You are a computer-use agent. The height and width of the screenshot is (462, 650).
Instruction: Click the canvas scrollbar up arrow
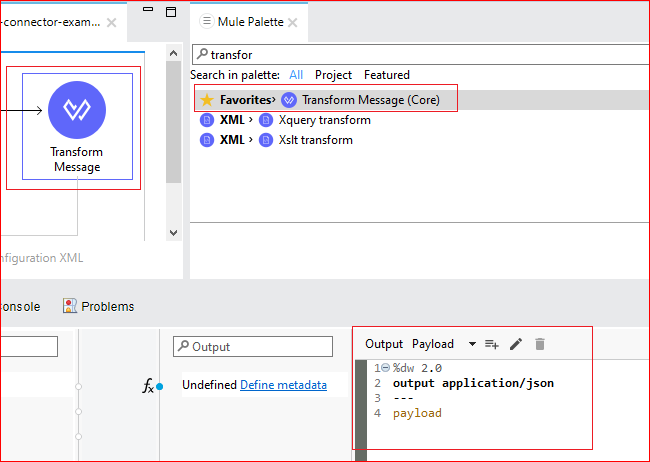tap(174, 53)
